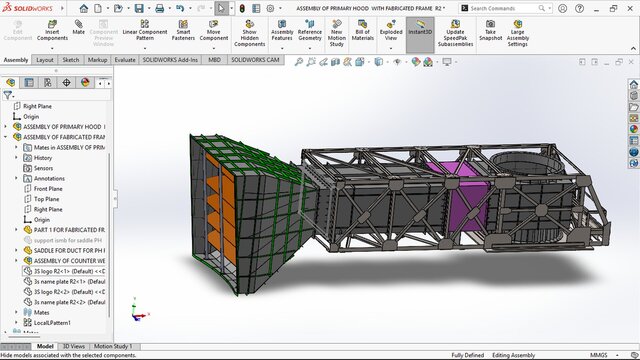
Task: Click Insert Components
Action: [52, 31]
